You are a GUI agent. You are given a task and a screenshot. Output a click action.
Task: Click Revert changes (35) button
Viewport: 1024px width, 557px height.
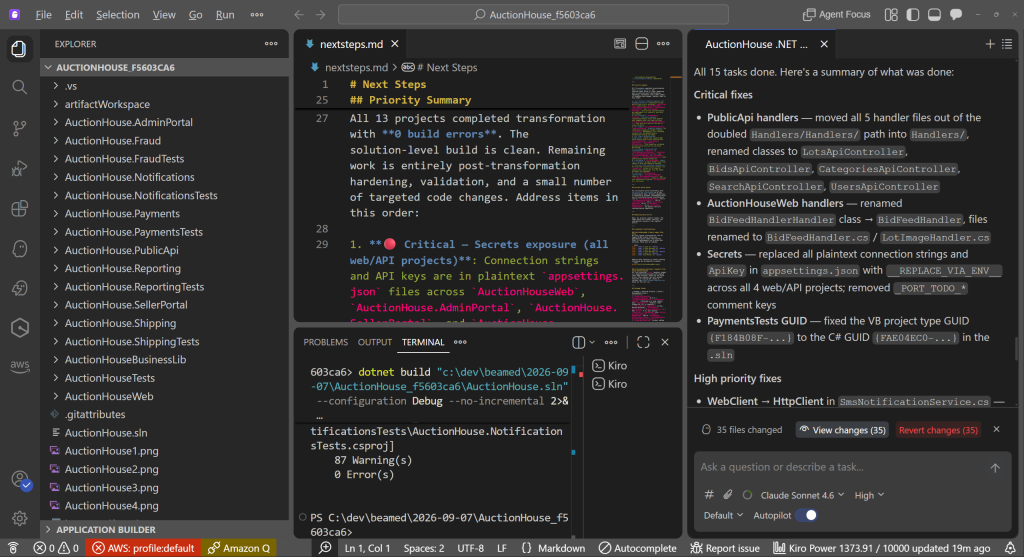(x=938, y=430)
